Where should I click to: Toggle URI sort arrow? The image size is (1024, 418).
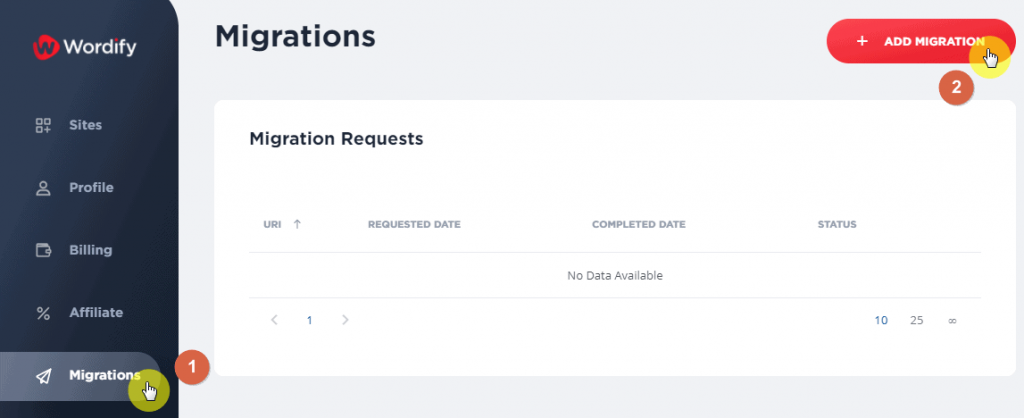point(297,224)
